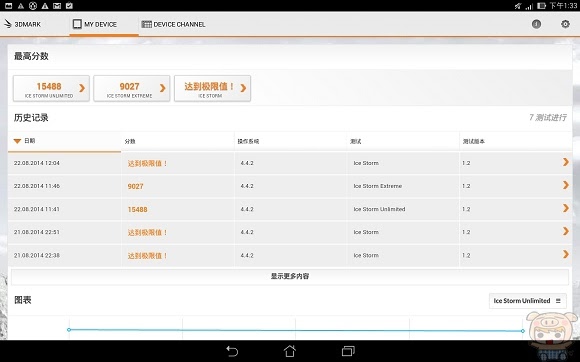This screenshot has width=580, height=362.
Task: Click the 达到极限值 score for 21.08.2014 22:51
Action: point(147,233)
